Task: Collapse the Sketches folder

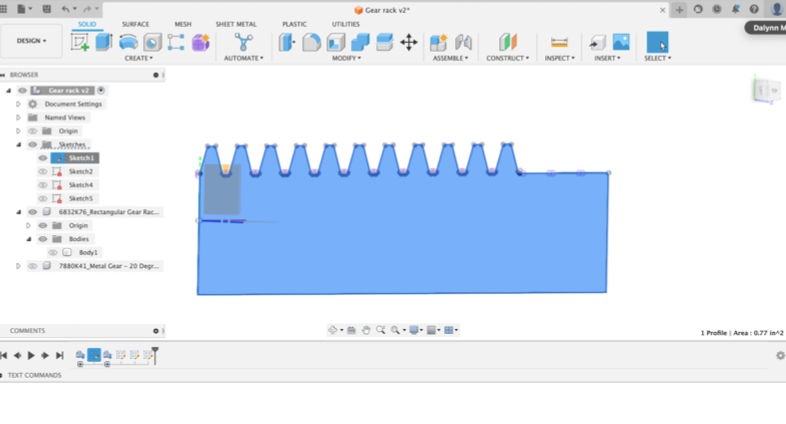Action: click(18, 145)
